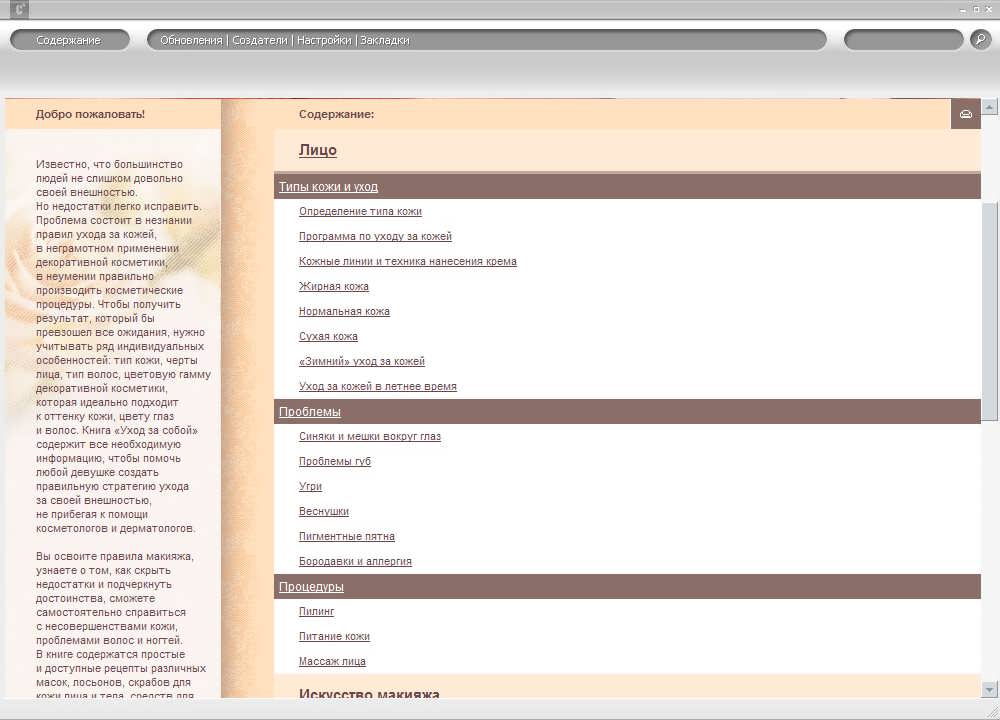Viewport: 1000px width, 720px height.
Task: Open the Создатели menu item
Action: [260, 41]
